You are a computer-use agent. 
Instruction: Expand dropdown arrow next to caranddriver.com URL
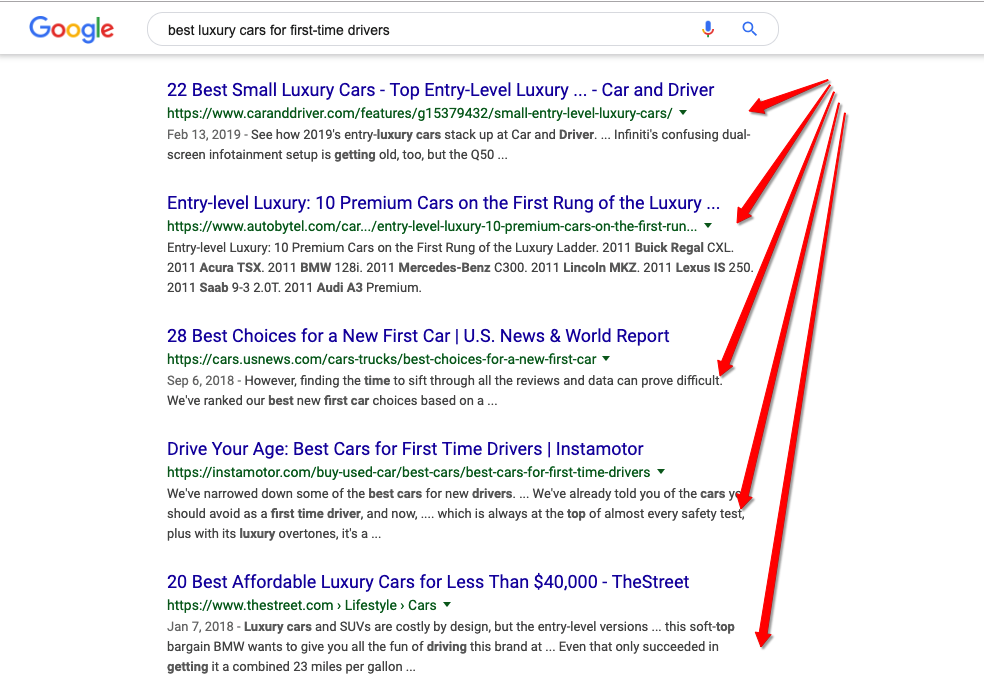(x=683, y=113)
